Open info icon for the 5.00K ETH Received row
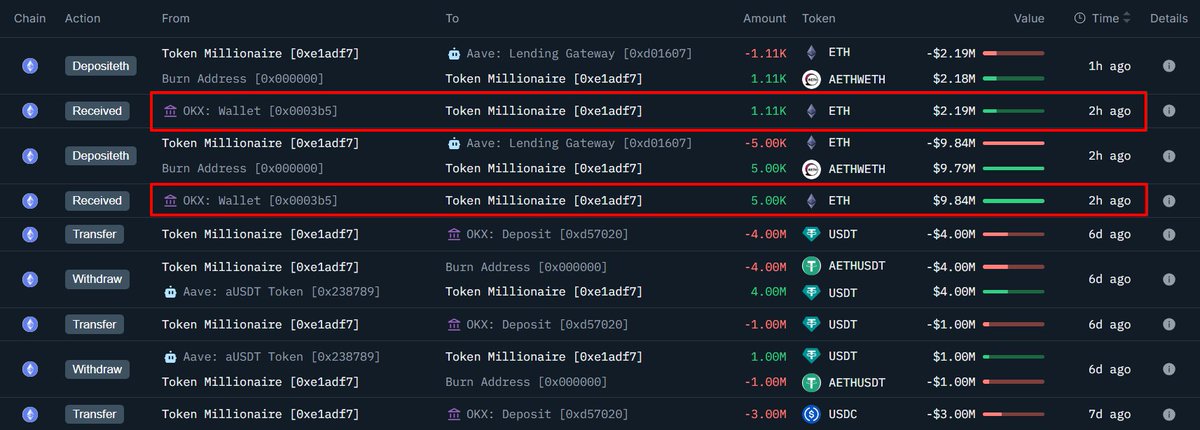 tap(1168, 201)
